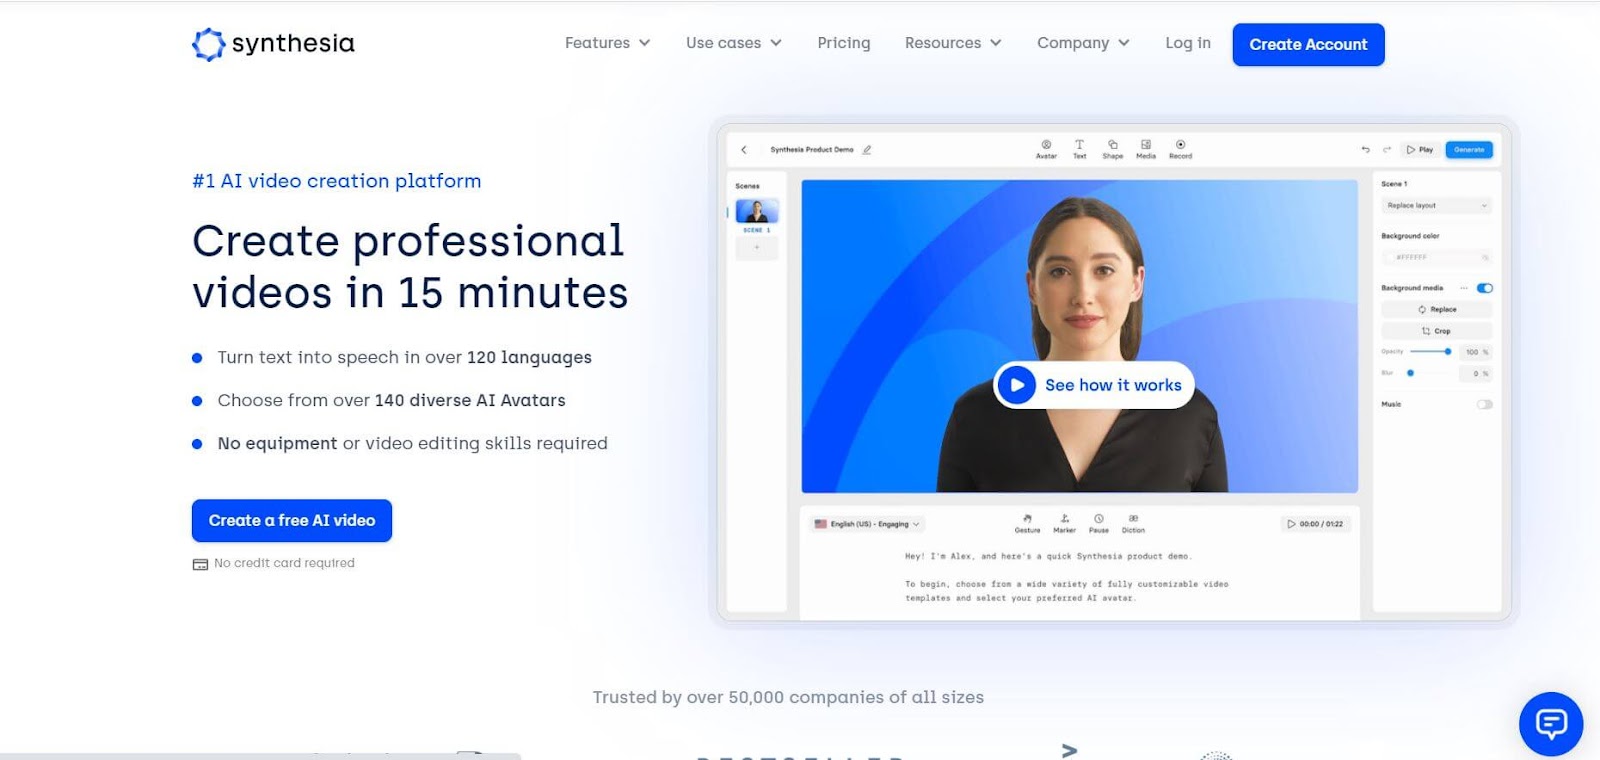Image resolution: width=1600 pixels, height=760 pixels.
Task: Open the English (US) - Engaging voice dropdown
Action: click(x=867, y=524)
